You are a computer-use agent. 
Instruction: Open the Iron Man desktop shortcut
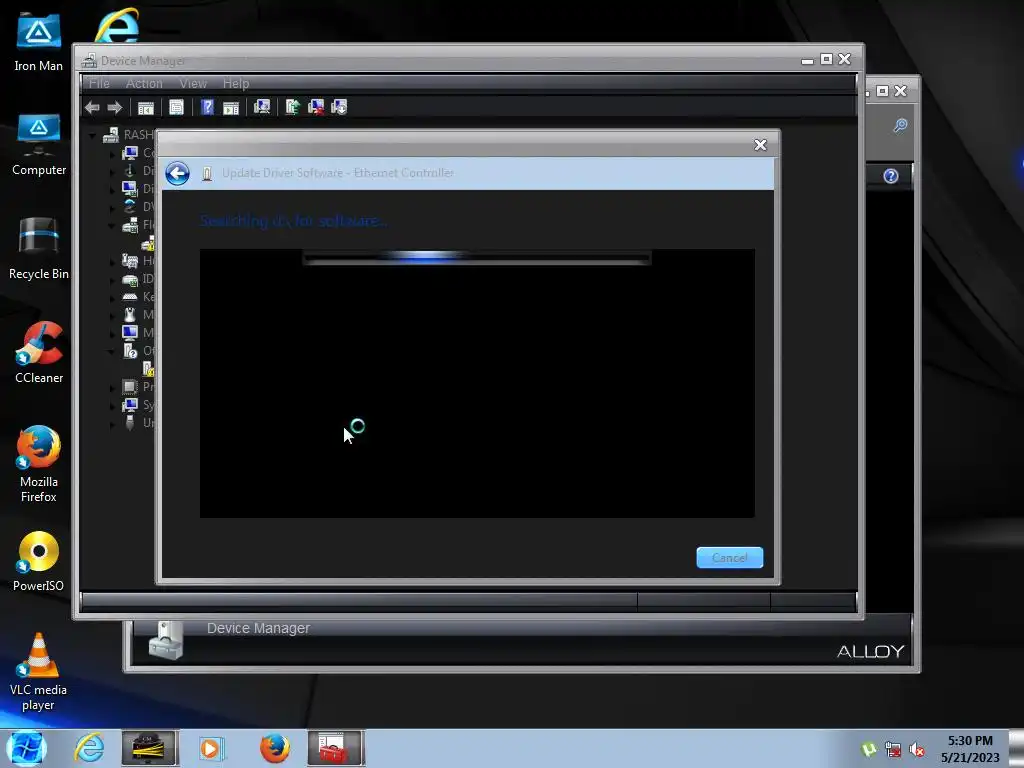[39, 44]
